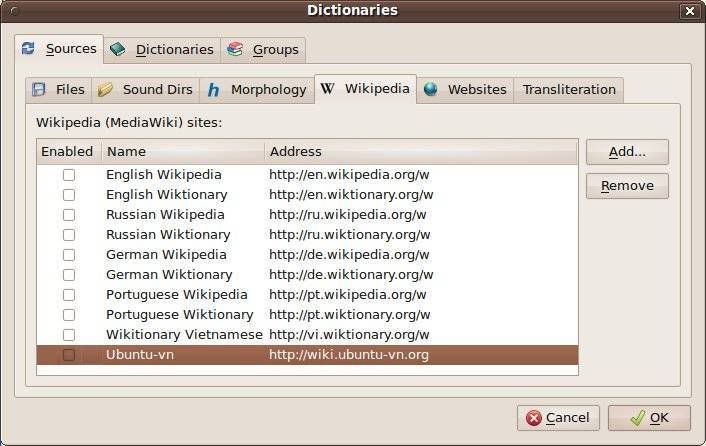Image resolution: width=706 pixels, height=446 pixels.
Task: Enable the German Wikipedia site checkbox
Action: (x=69, y=255)
